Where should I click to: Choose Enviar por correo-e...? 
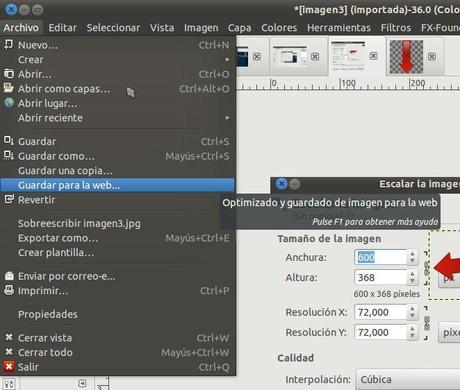point(117,276)
